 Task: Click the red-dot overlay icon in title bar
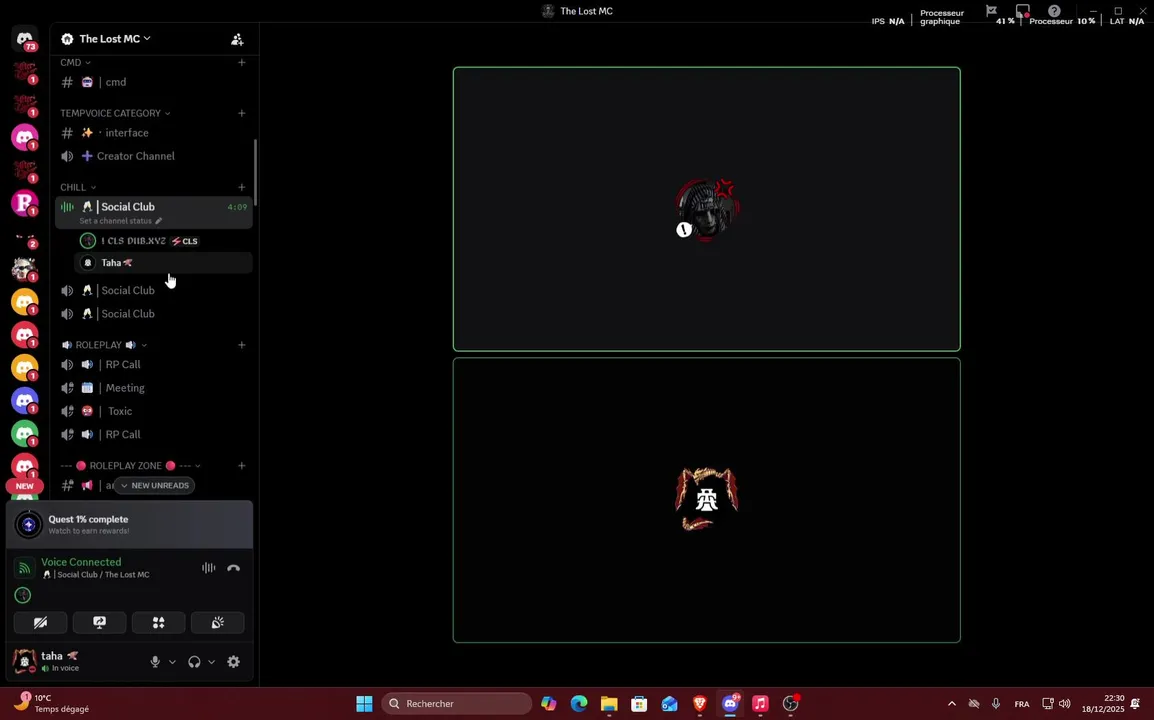[1022, 10]
